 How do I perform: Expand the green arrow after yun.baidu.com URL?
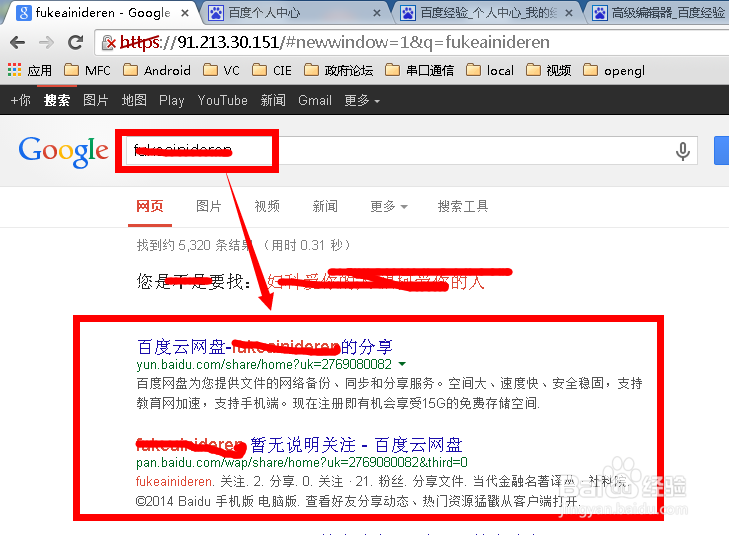click(x=402, y=363)
